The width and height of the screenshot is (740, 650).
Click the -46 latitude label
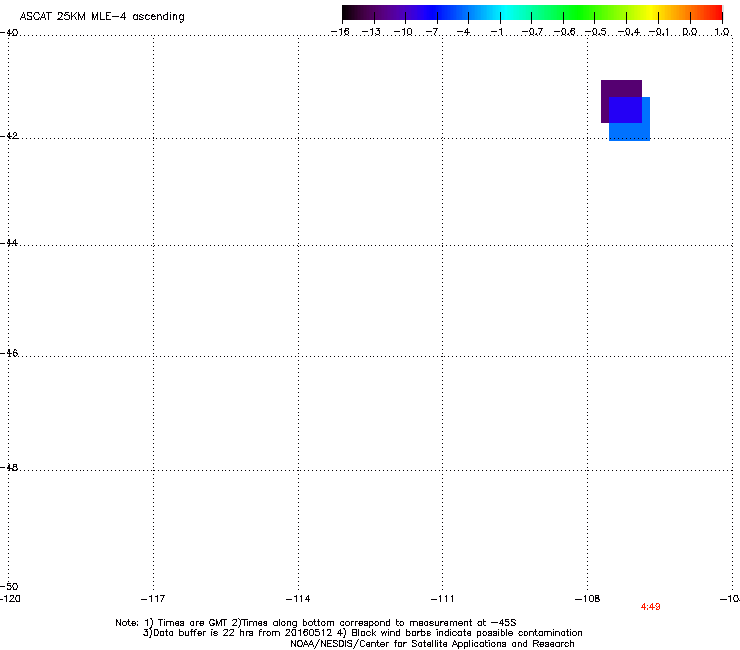(x=9, y=353)
